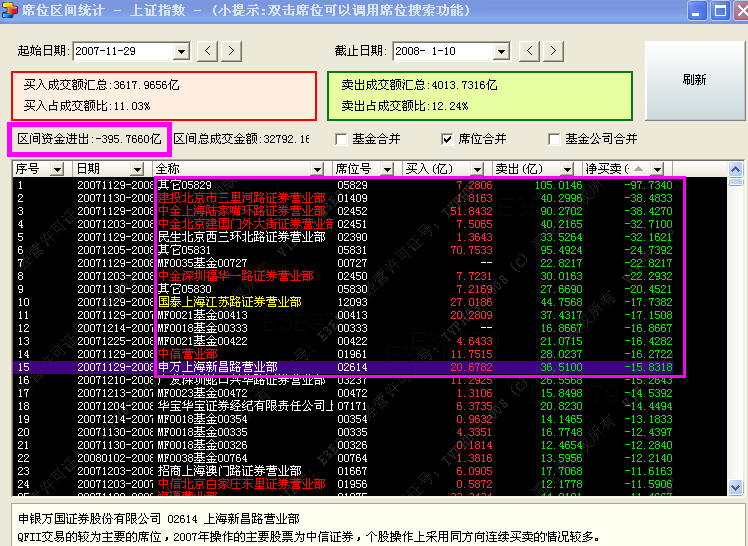748x546 pixels.
Task: Click the scrollbar up arrow in the table
Action: click(738, 168)
